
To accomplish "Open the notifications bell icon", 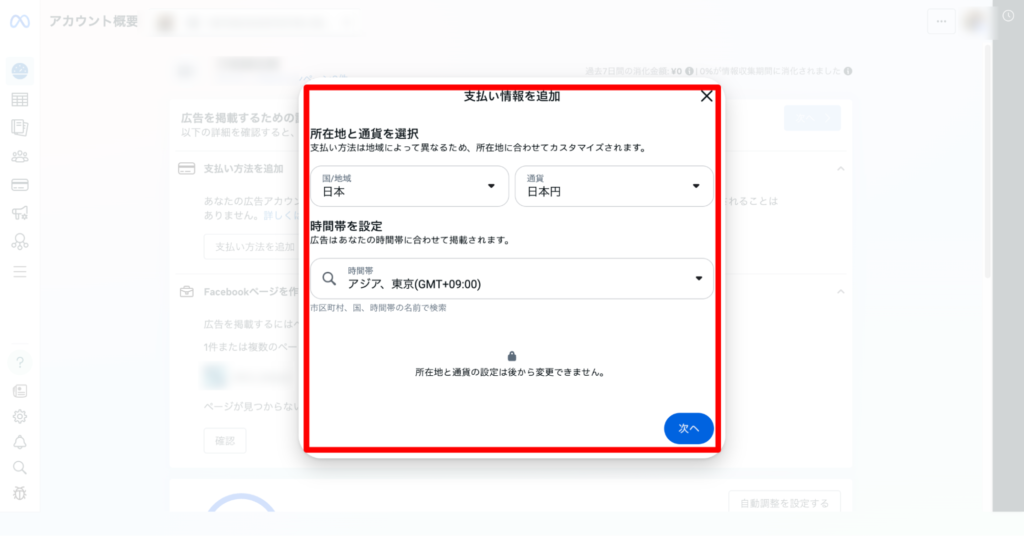I will coord(20,443).
